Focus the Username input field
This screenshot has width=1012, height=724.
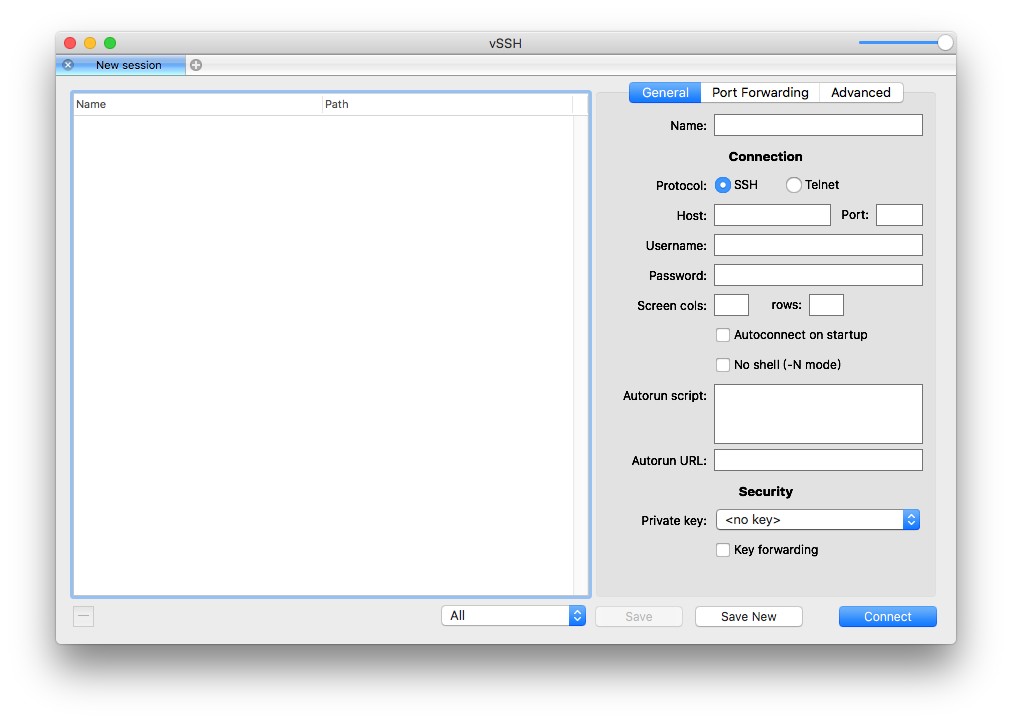pyautogui.click(x=818, y=245)
